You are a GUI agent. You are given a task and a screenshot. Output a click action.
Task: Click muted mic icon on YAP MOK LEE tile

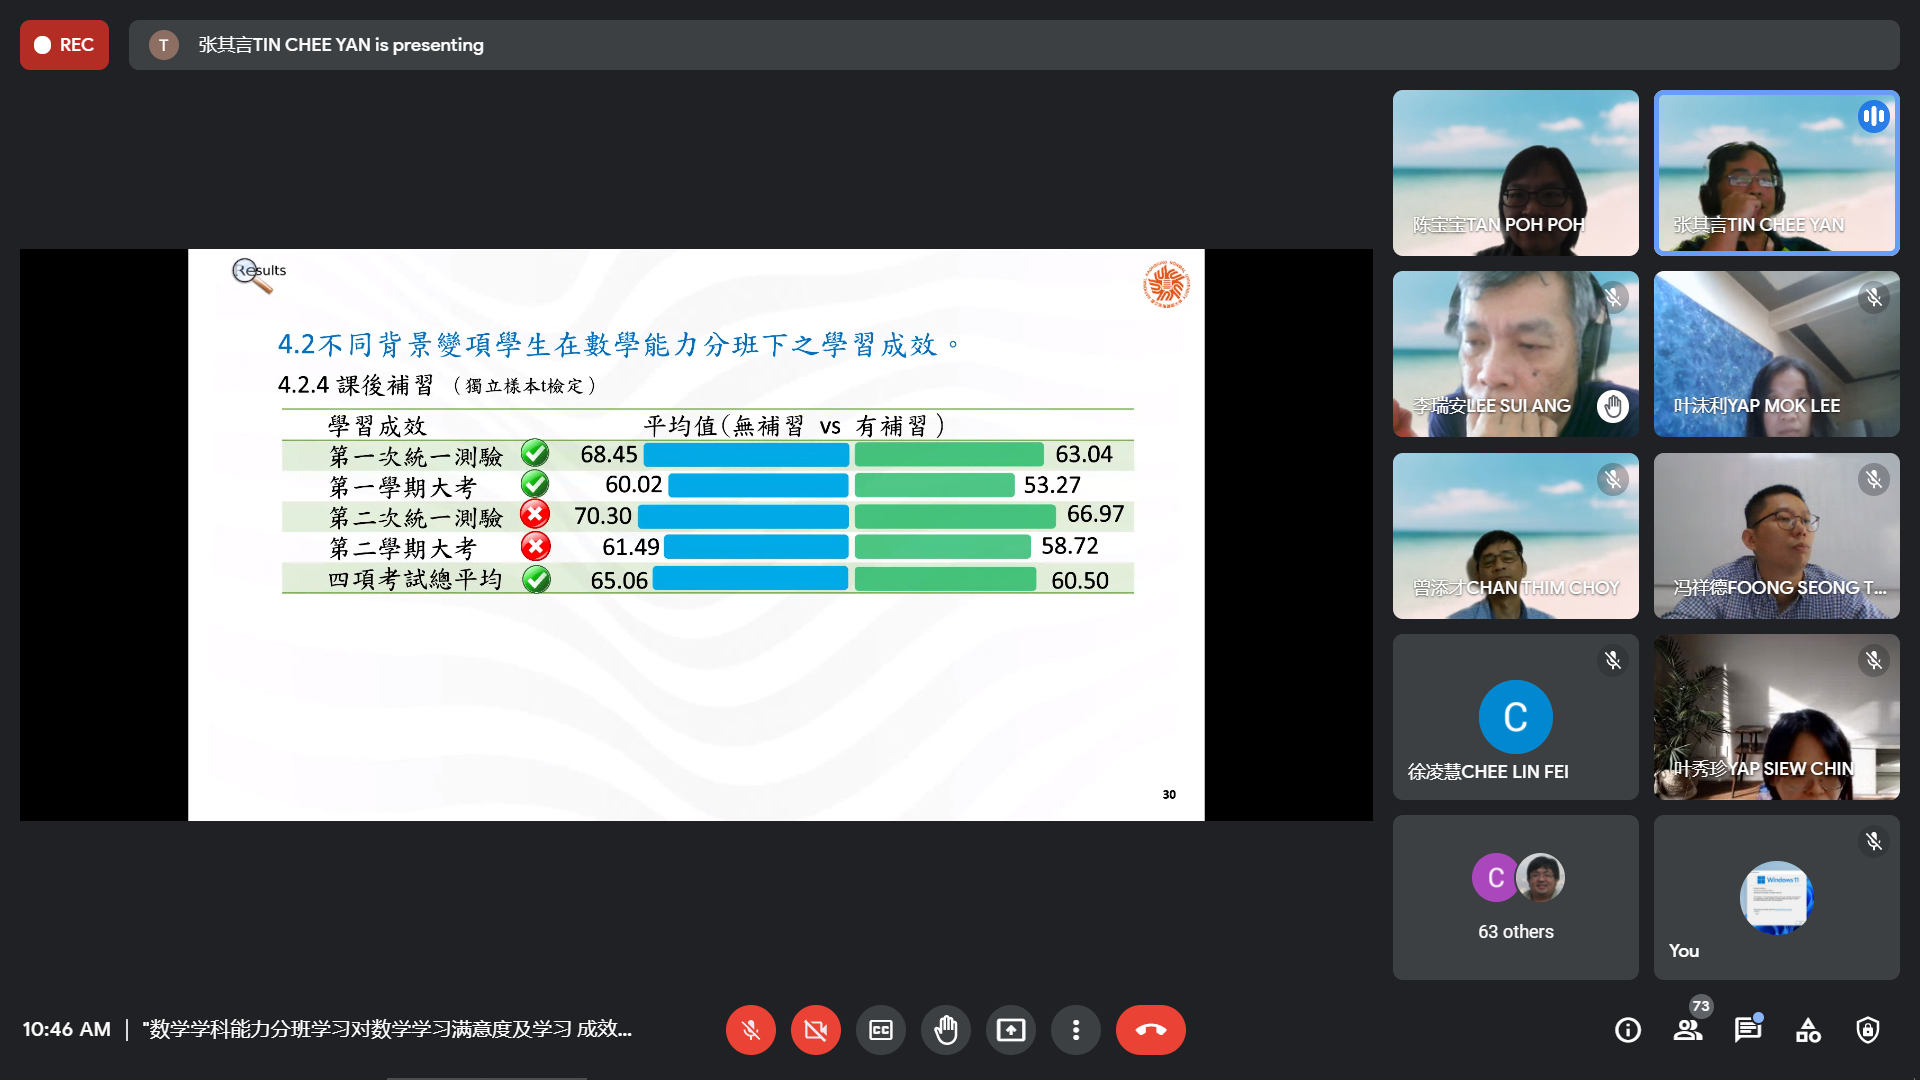1874,298
